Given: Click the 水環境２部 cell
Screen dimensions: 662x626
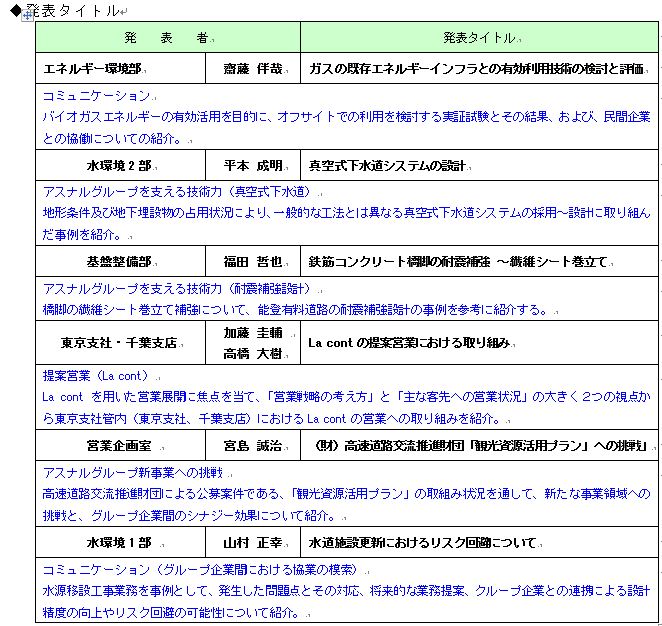Looking at the screenshot, I should pyautogui.click(x=121, y=165).
